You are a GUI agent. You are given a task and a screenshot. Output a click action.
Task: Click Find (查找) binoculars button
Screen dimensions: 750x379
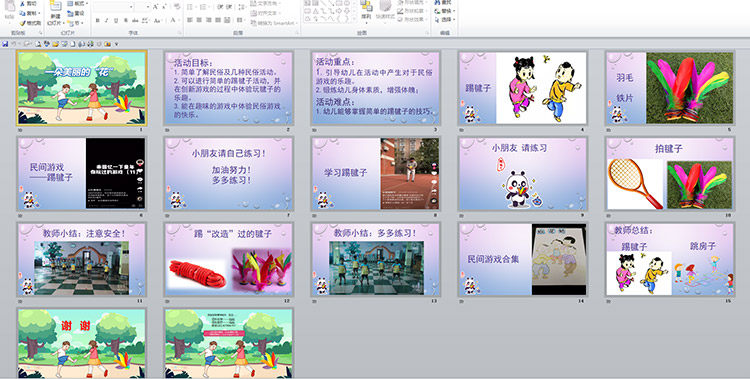[442, 2]
